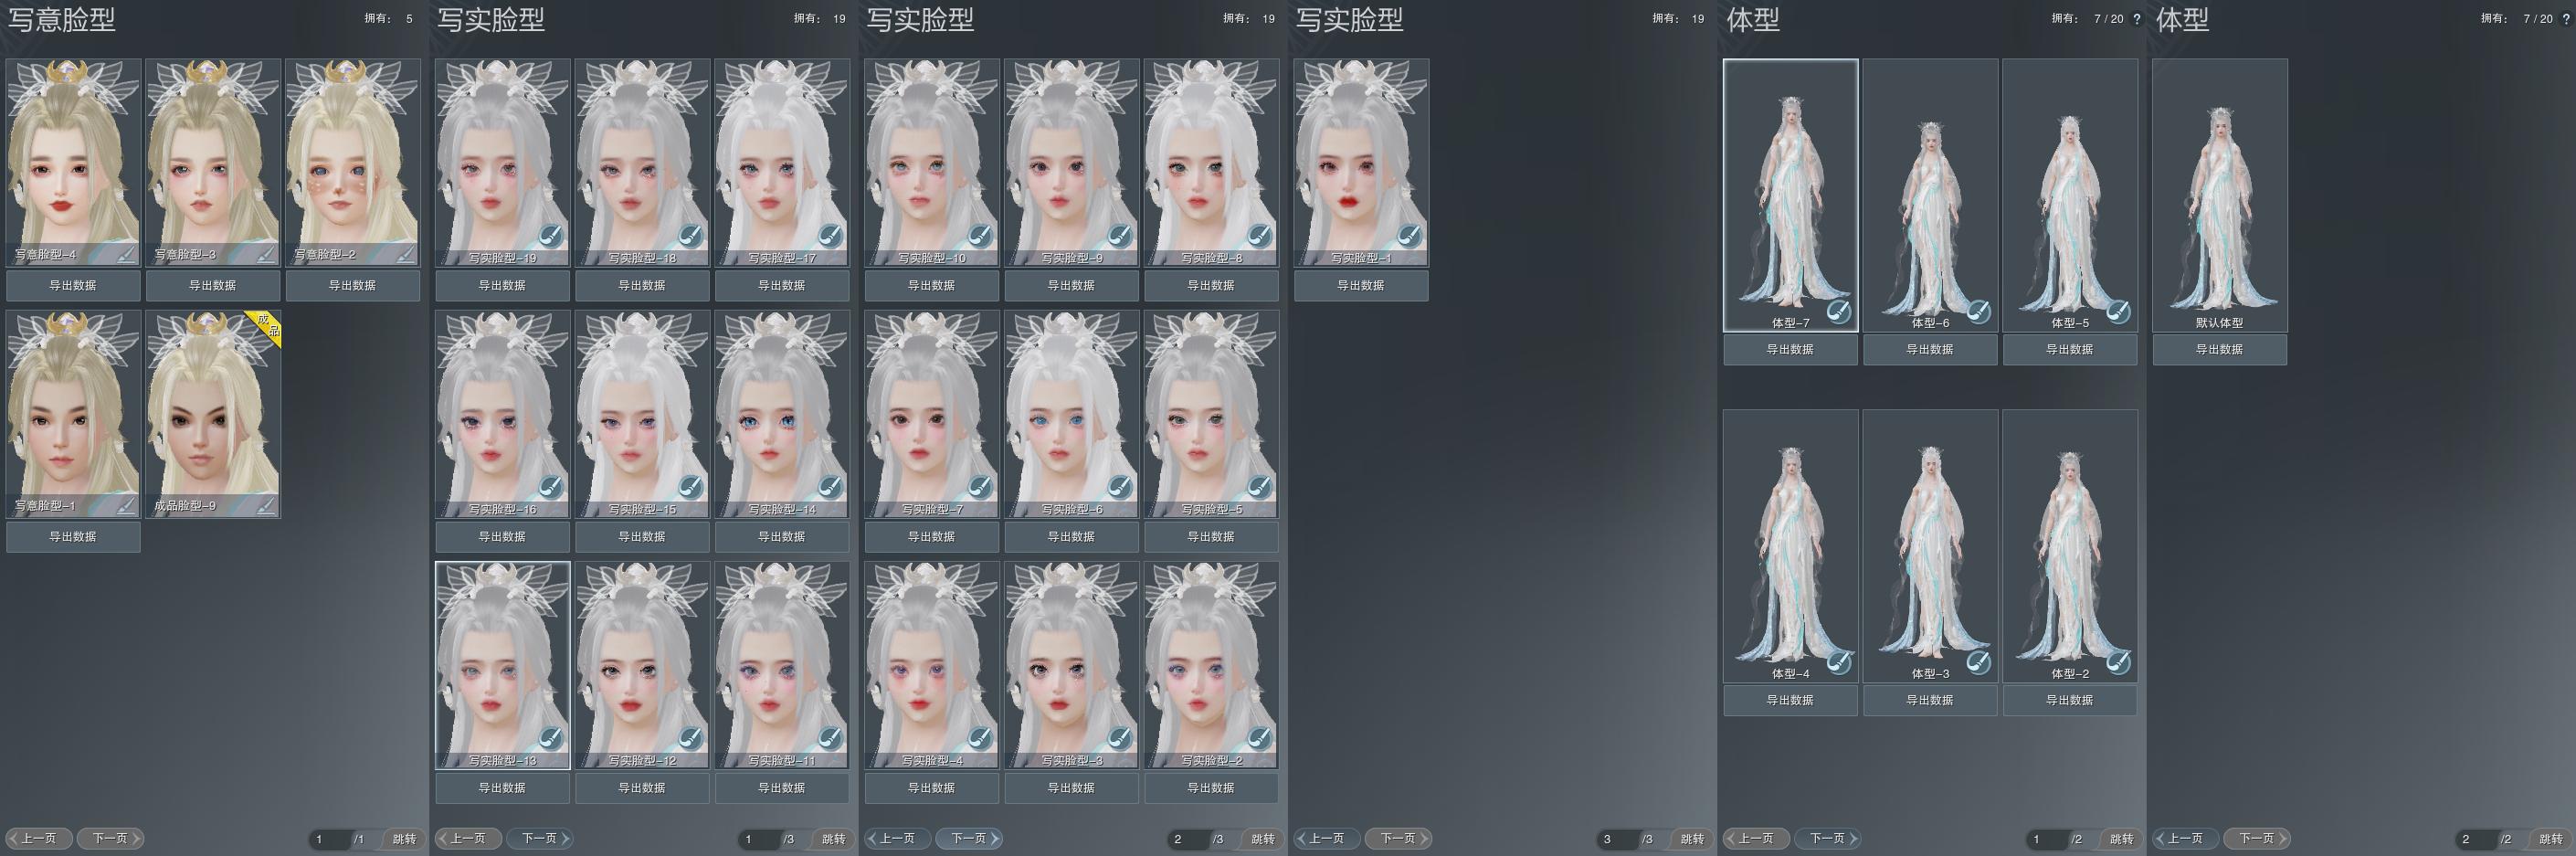The image size is (2576, 856).
Task: Click 下一页 in the 写意脸型 panel
Action: click(x=111, y=839)
